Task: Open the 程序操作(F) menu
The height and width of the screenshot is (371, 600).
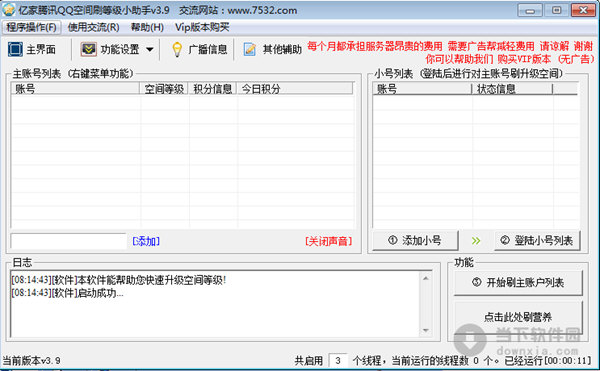Action: pos(31,27)
